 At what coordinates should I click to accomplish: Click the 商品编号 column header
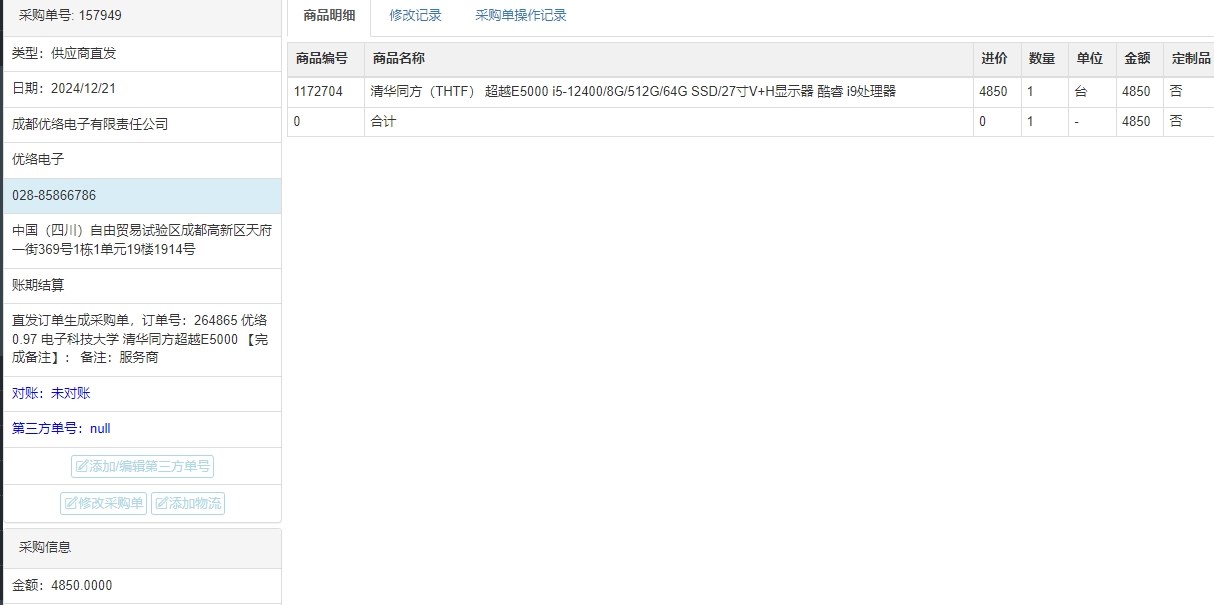(326, 59)
